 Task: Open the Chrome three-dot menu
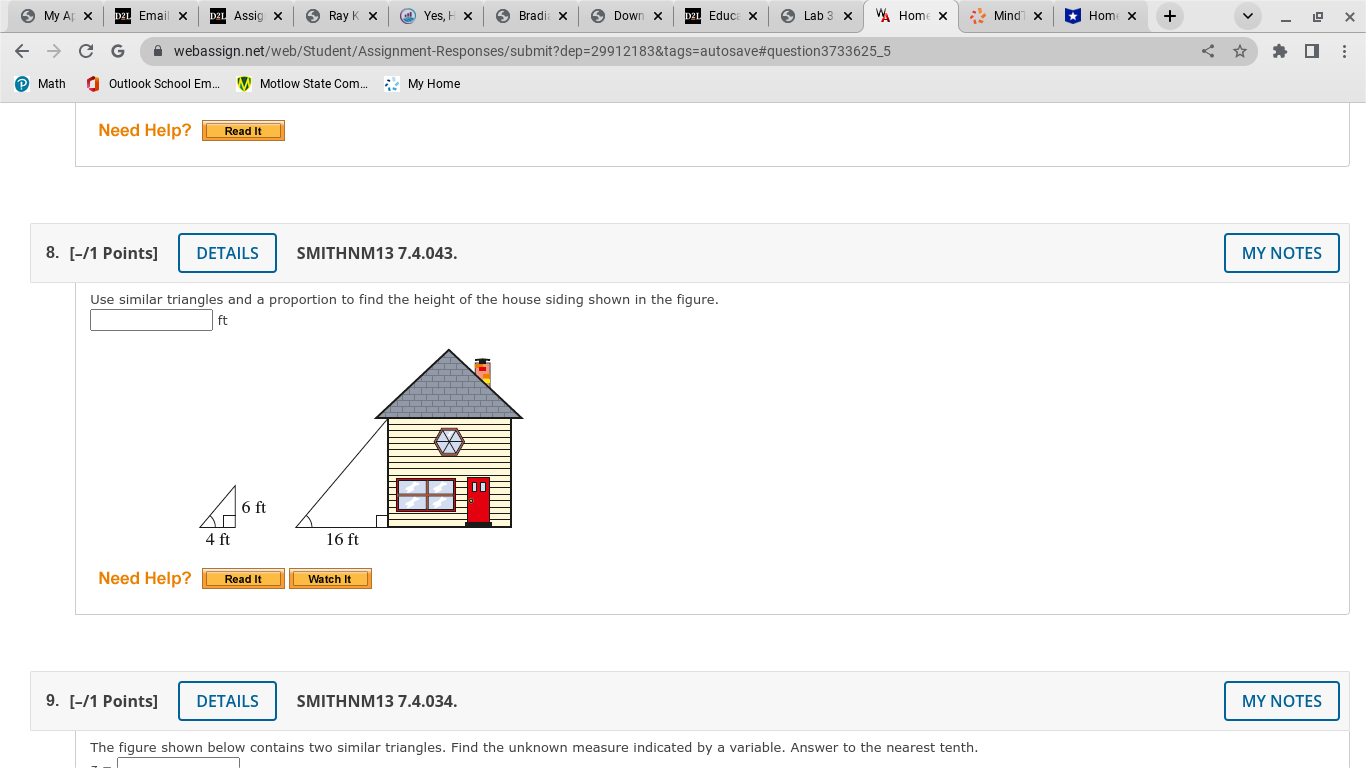point(1344,51)
